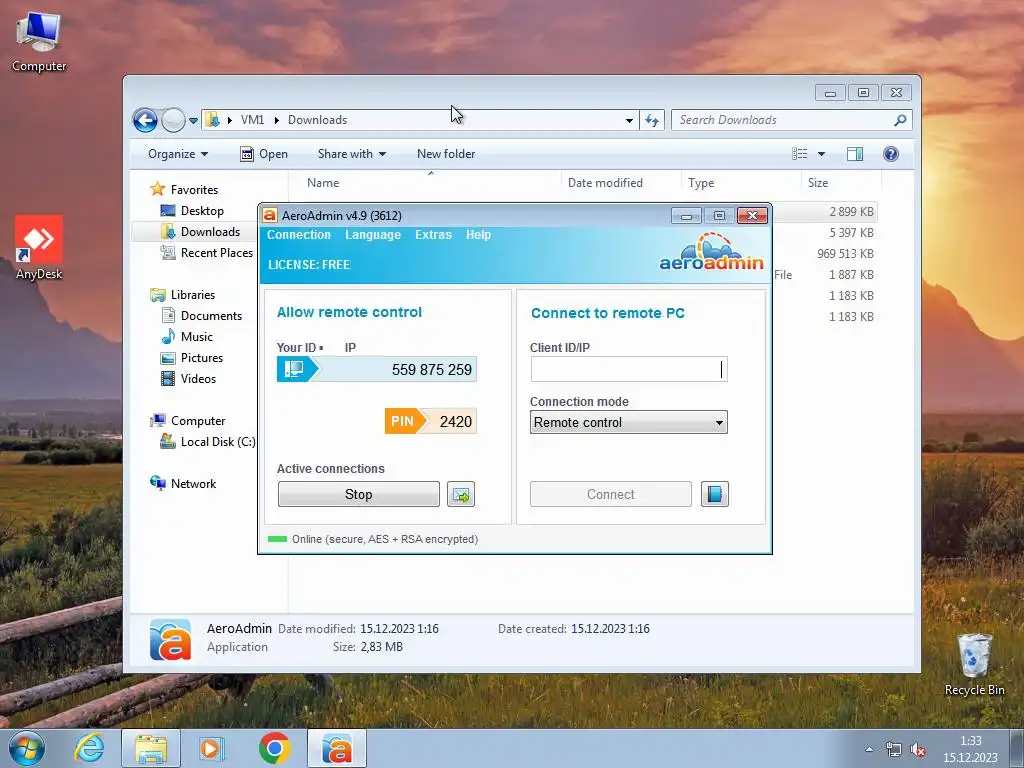Click the aeroadmin logo
1024x768 pixels.
click(711, 252)
